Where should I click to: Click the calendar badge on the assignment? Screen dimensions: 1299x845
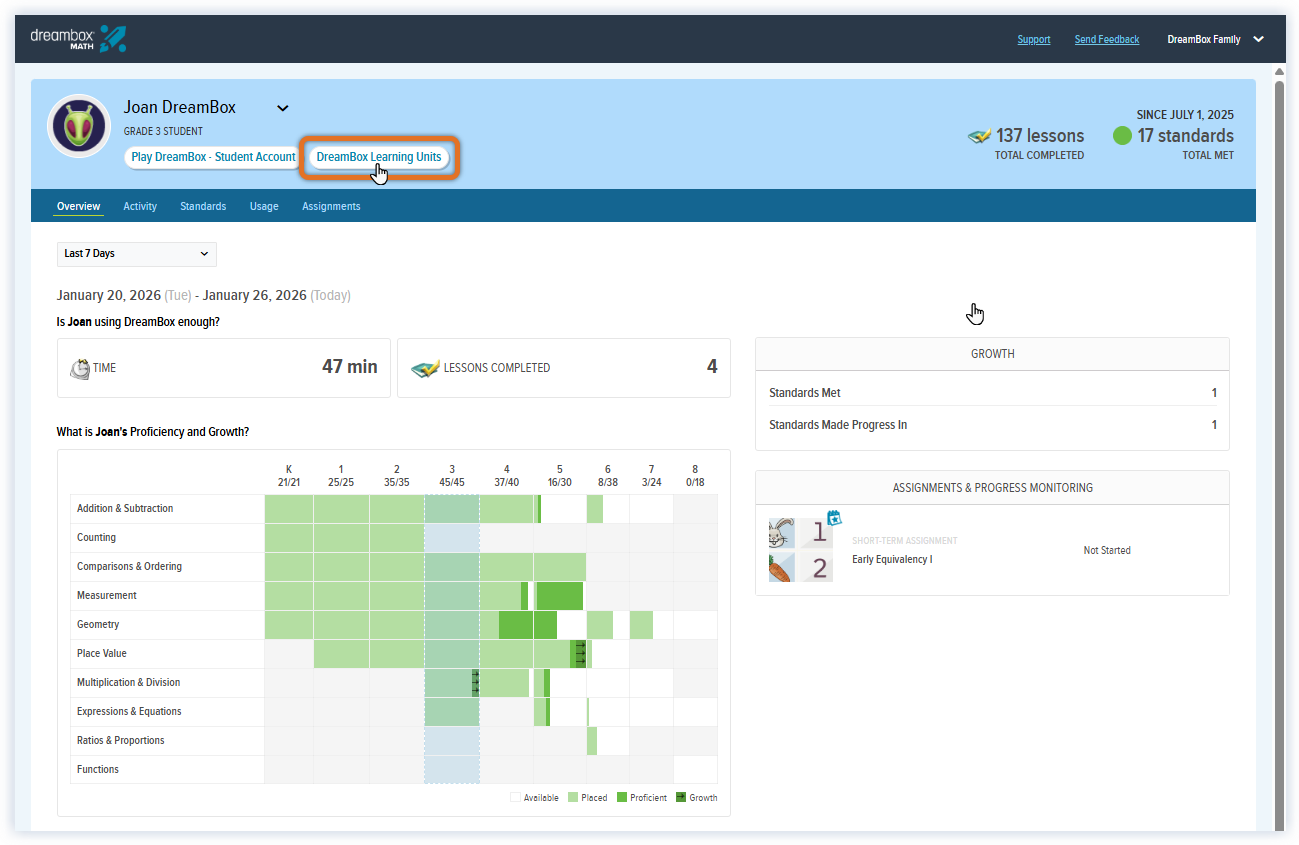835,518
